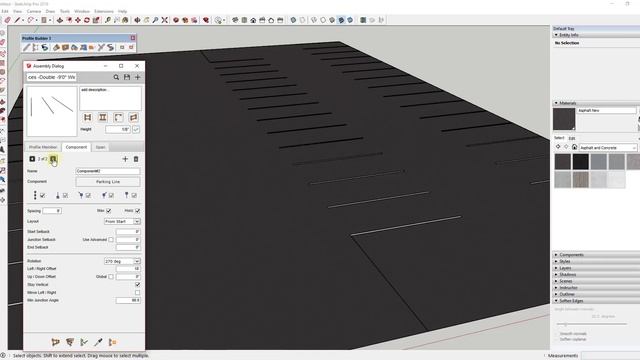The image size is (640, 360).
Task: Toggle the Host checkbox
Action: [138, 211]
